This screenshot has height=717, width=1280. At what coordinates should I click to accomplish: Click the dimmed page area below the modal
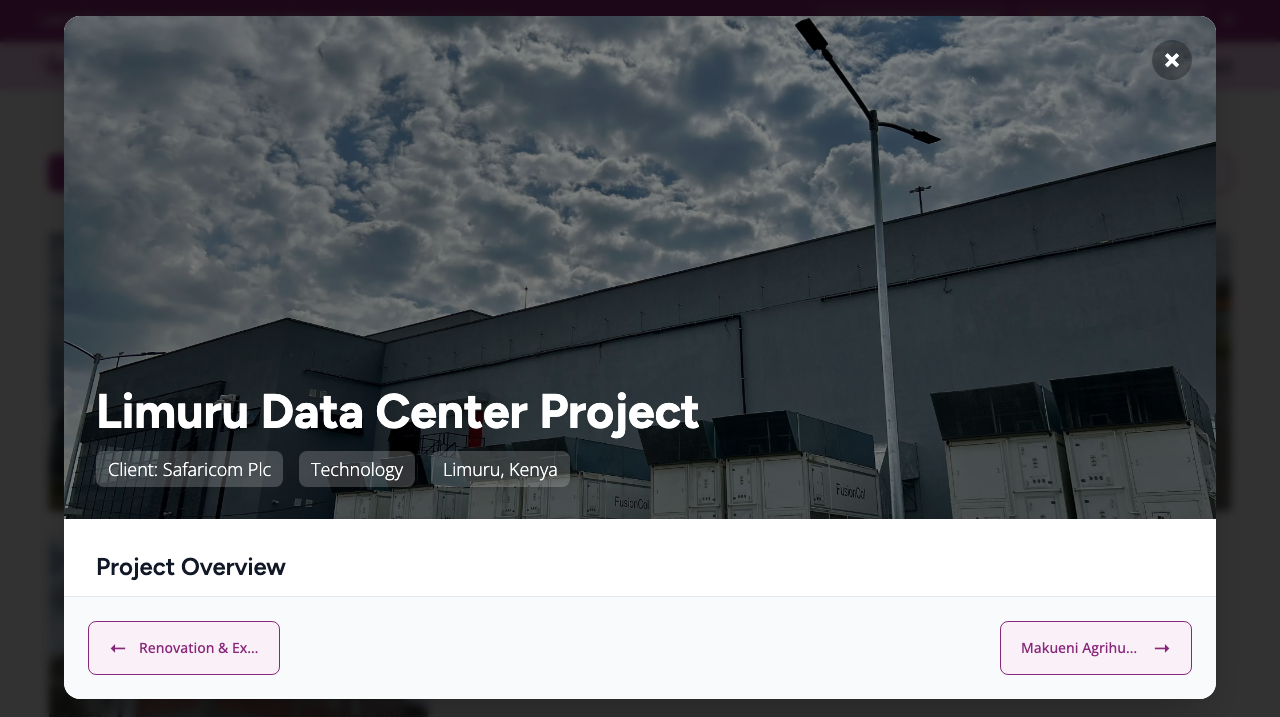pos(640,708)
